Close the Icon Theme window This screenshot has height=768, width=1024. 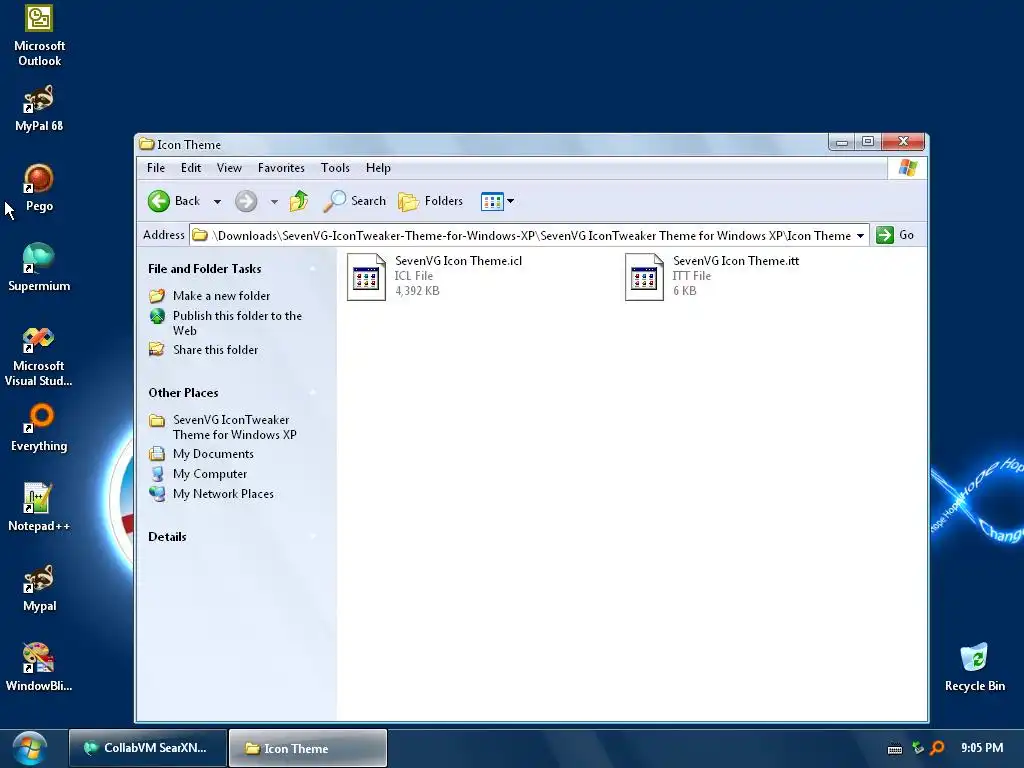[x=903, y=142]
